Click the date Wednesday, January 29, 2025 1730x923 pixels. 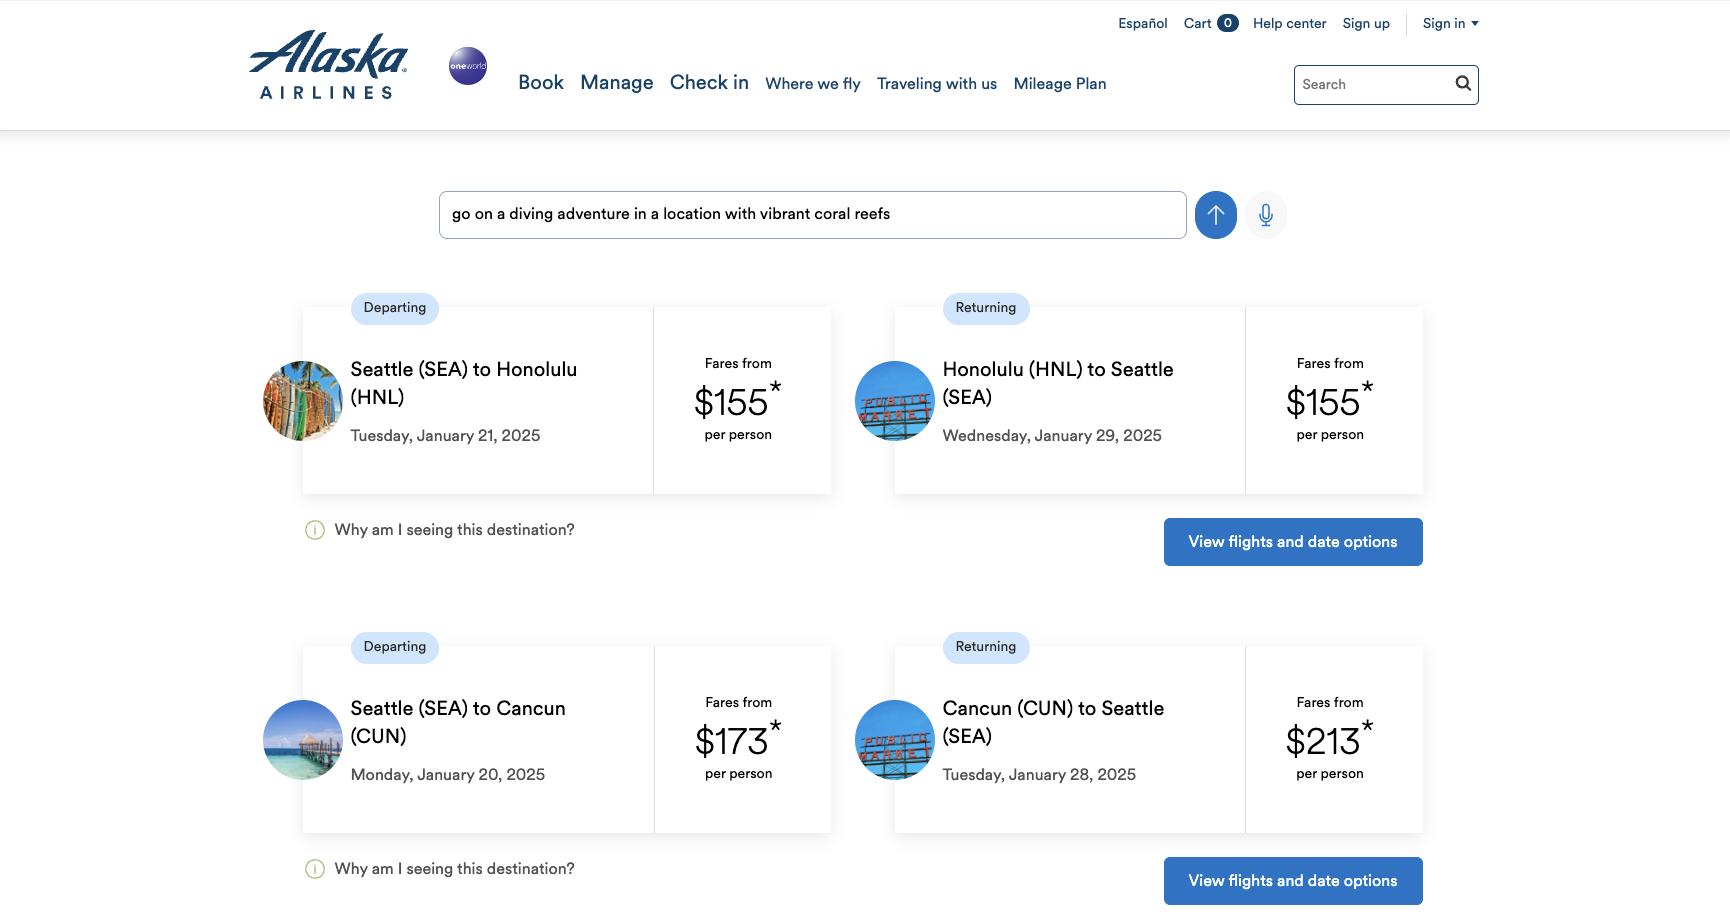coord(1052,436)
